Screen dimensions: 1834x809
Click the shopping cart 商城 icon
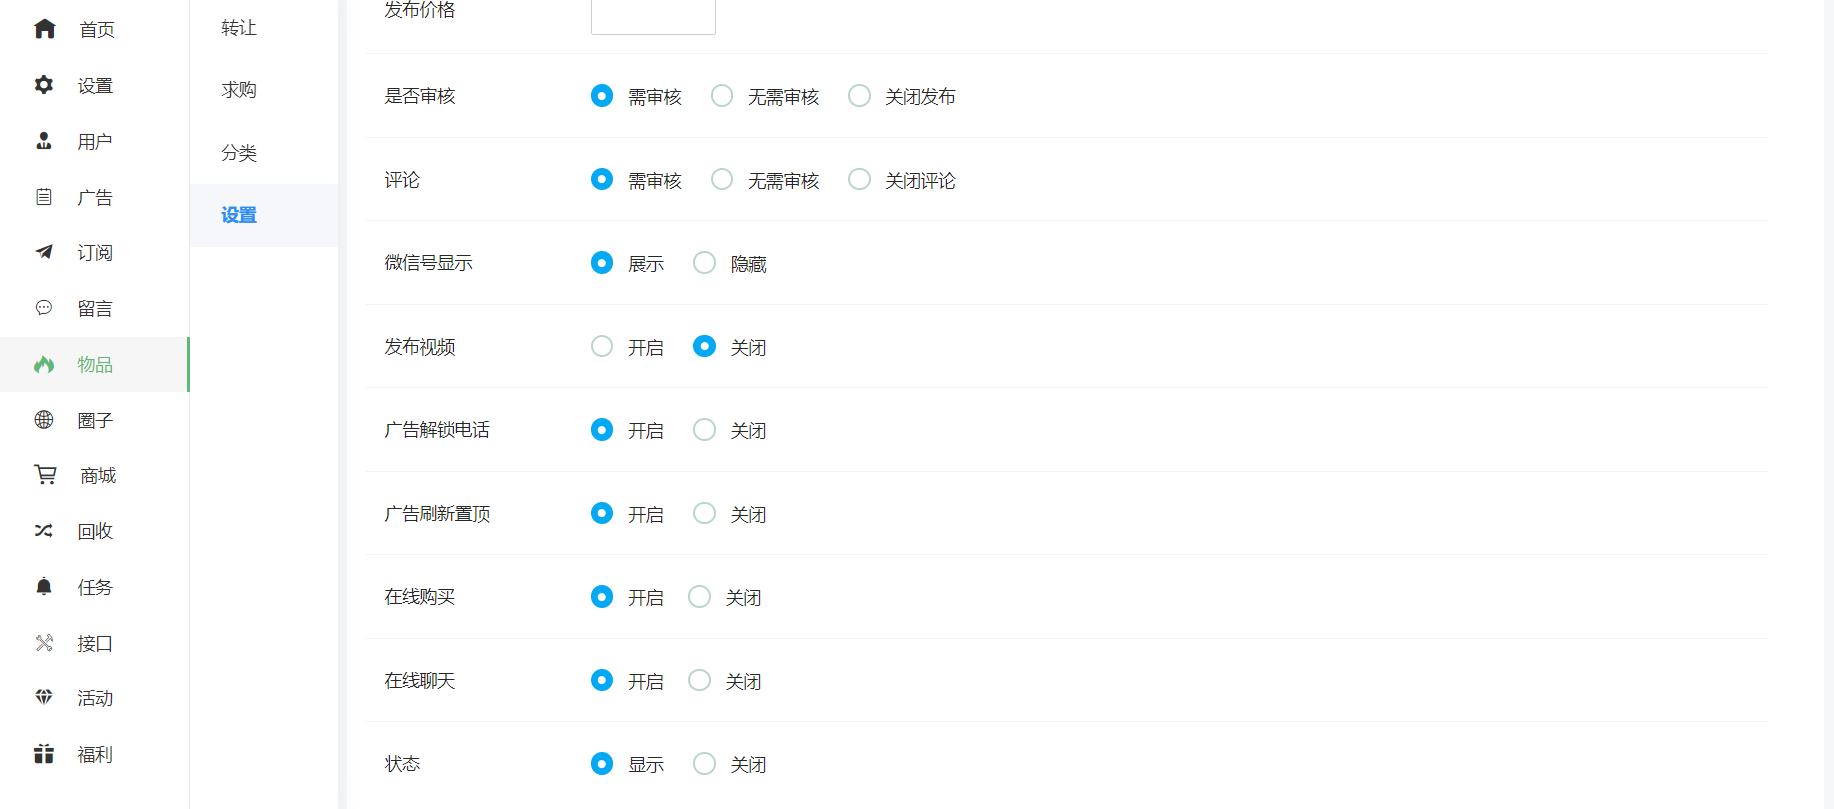click(x=45, y=475)
